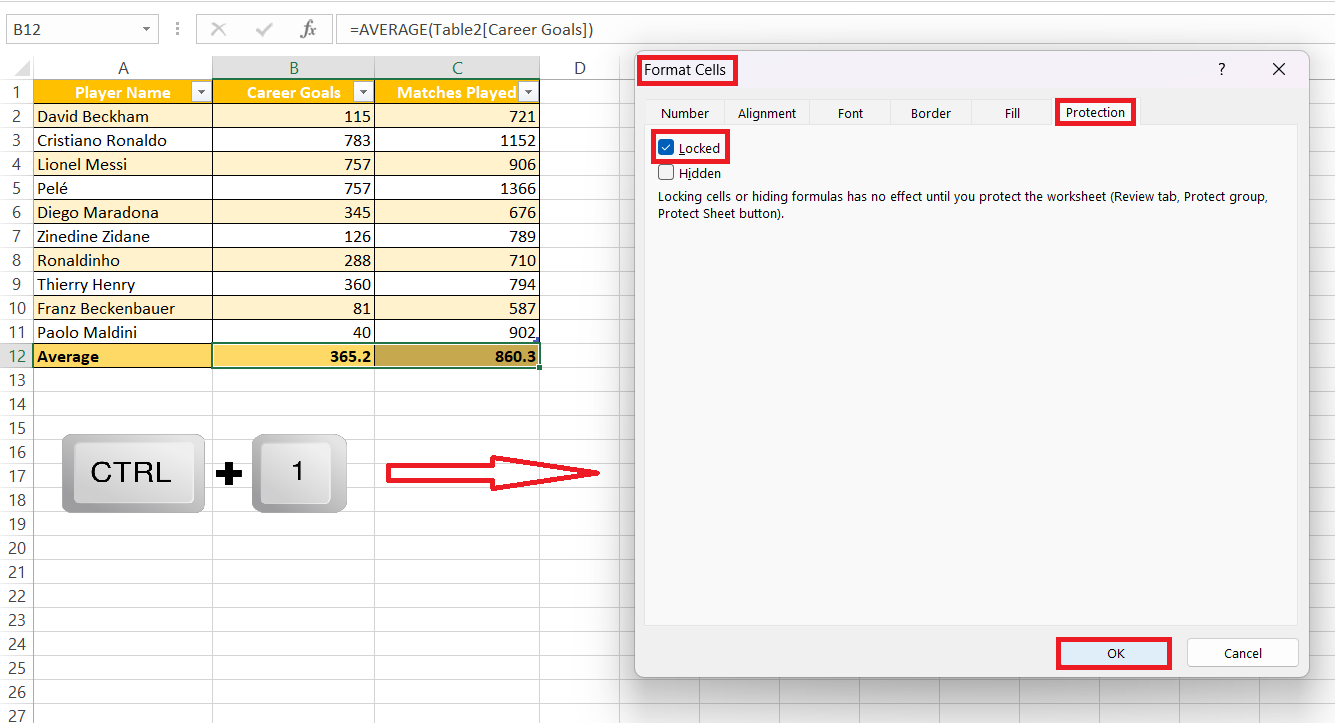Click the 365.2 average goals cell

pos(294,356)
